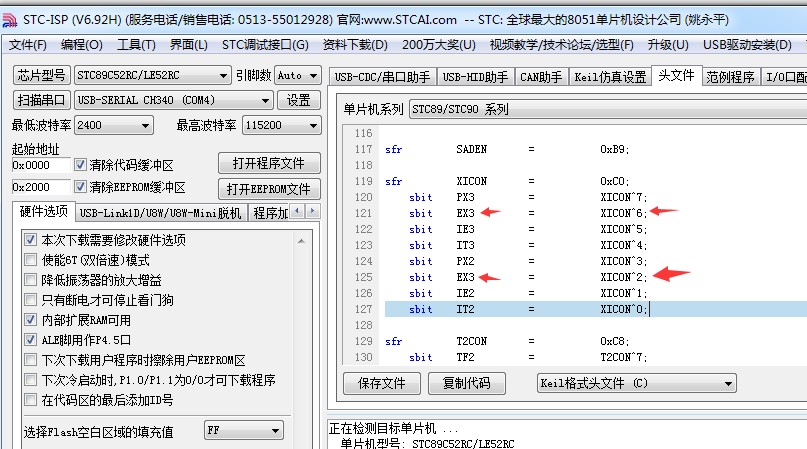Toggle 内部扩展RAM可用 checkbox

[x=30, y=320]
